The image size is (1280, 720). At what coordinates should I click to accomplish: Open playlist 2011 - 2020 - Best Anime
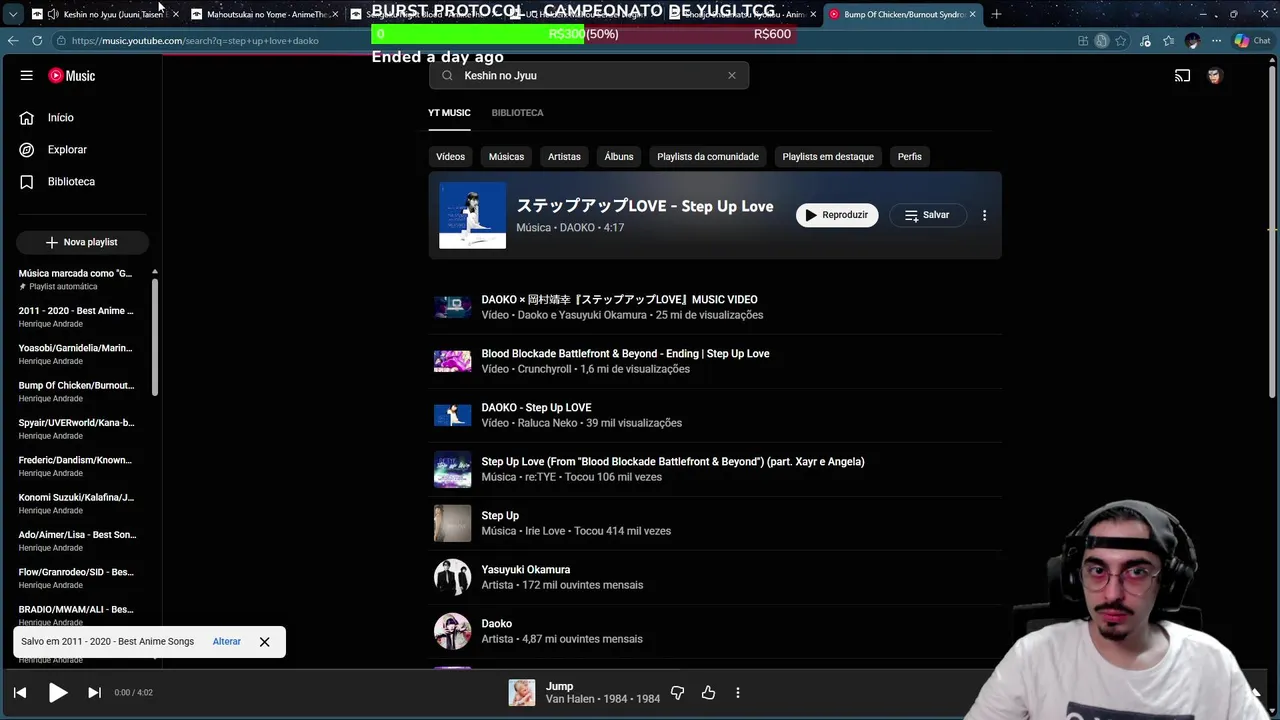(76, 317)
